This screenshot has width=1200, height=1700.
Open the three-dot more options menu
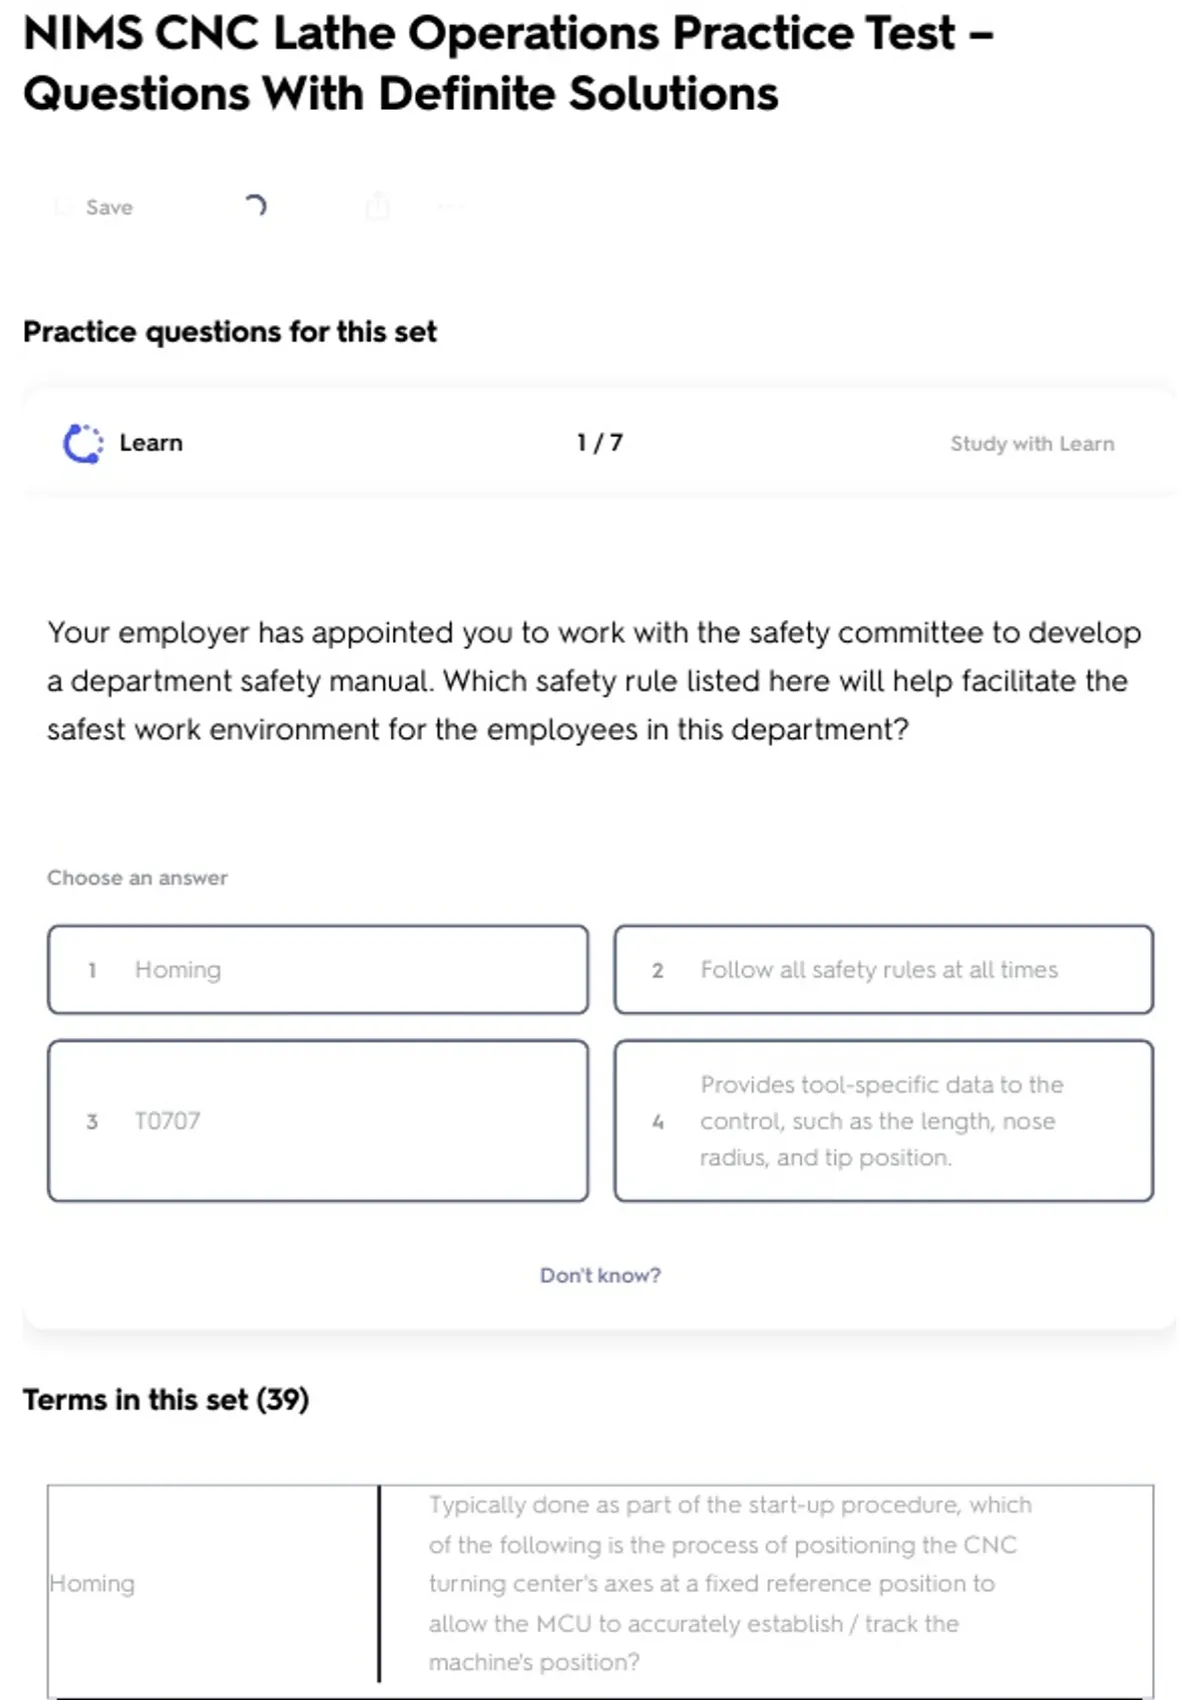tap(450, 207)
